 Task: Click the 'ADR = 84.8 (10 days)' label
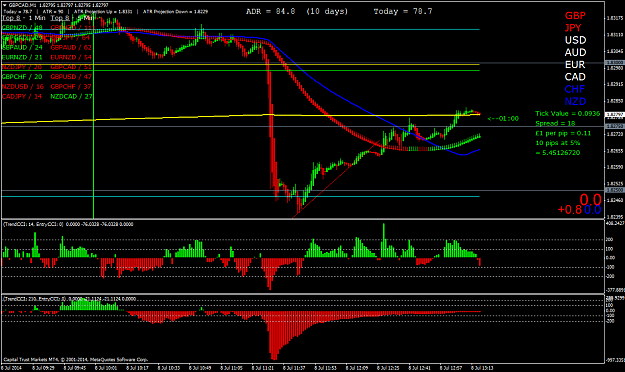tap(297, 12)
